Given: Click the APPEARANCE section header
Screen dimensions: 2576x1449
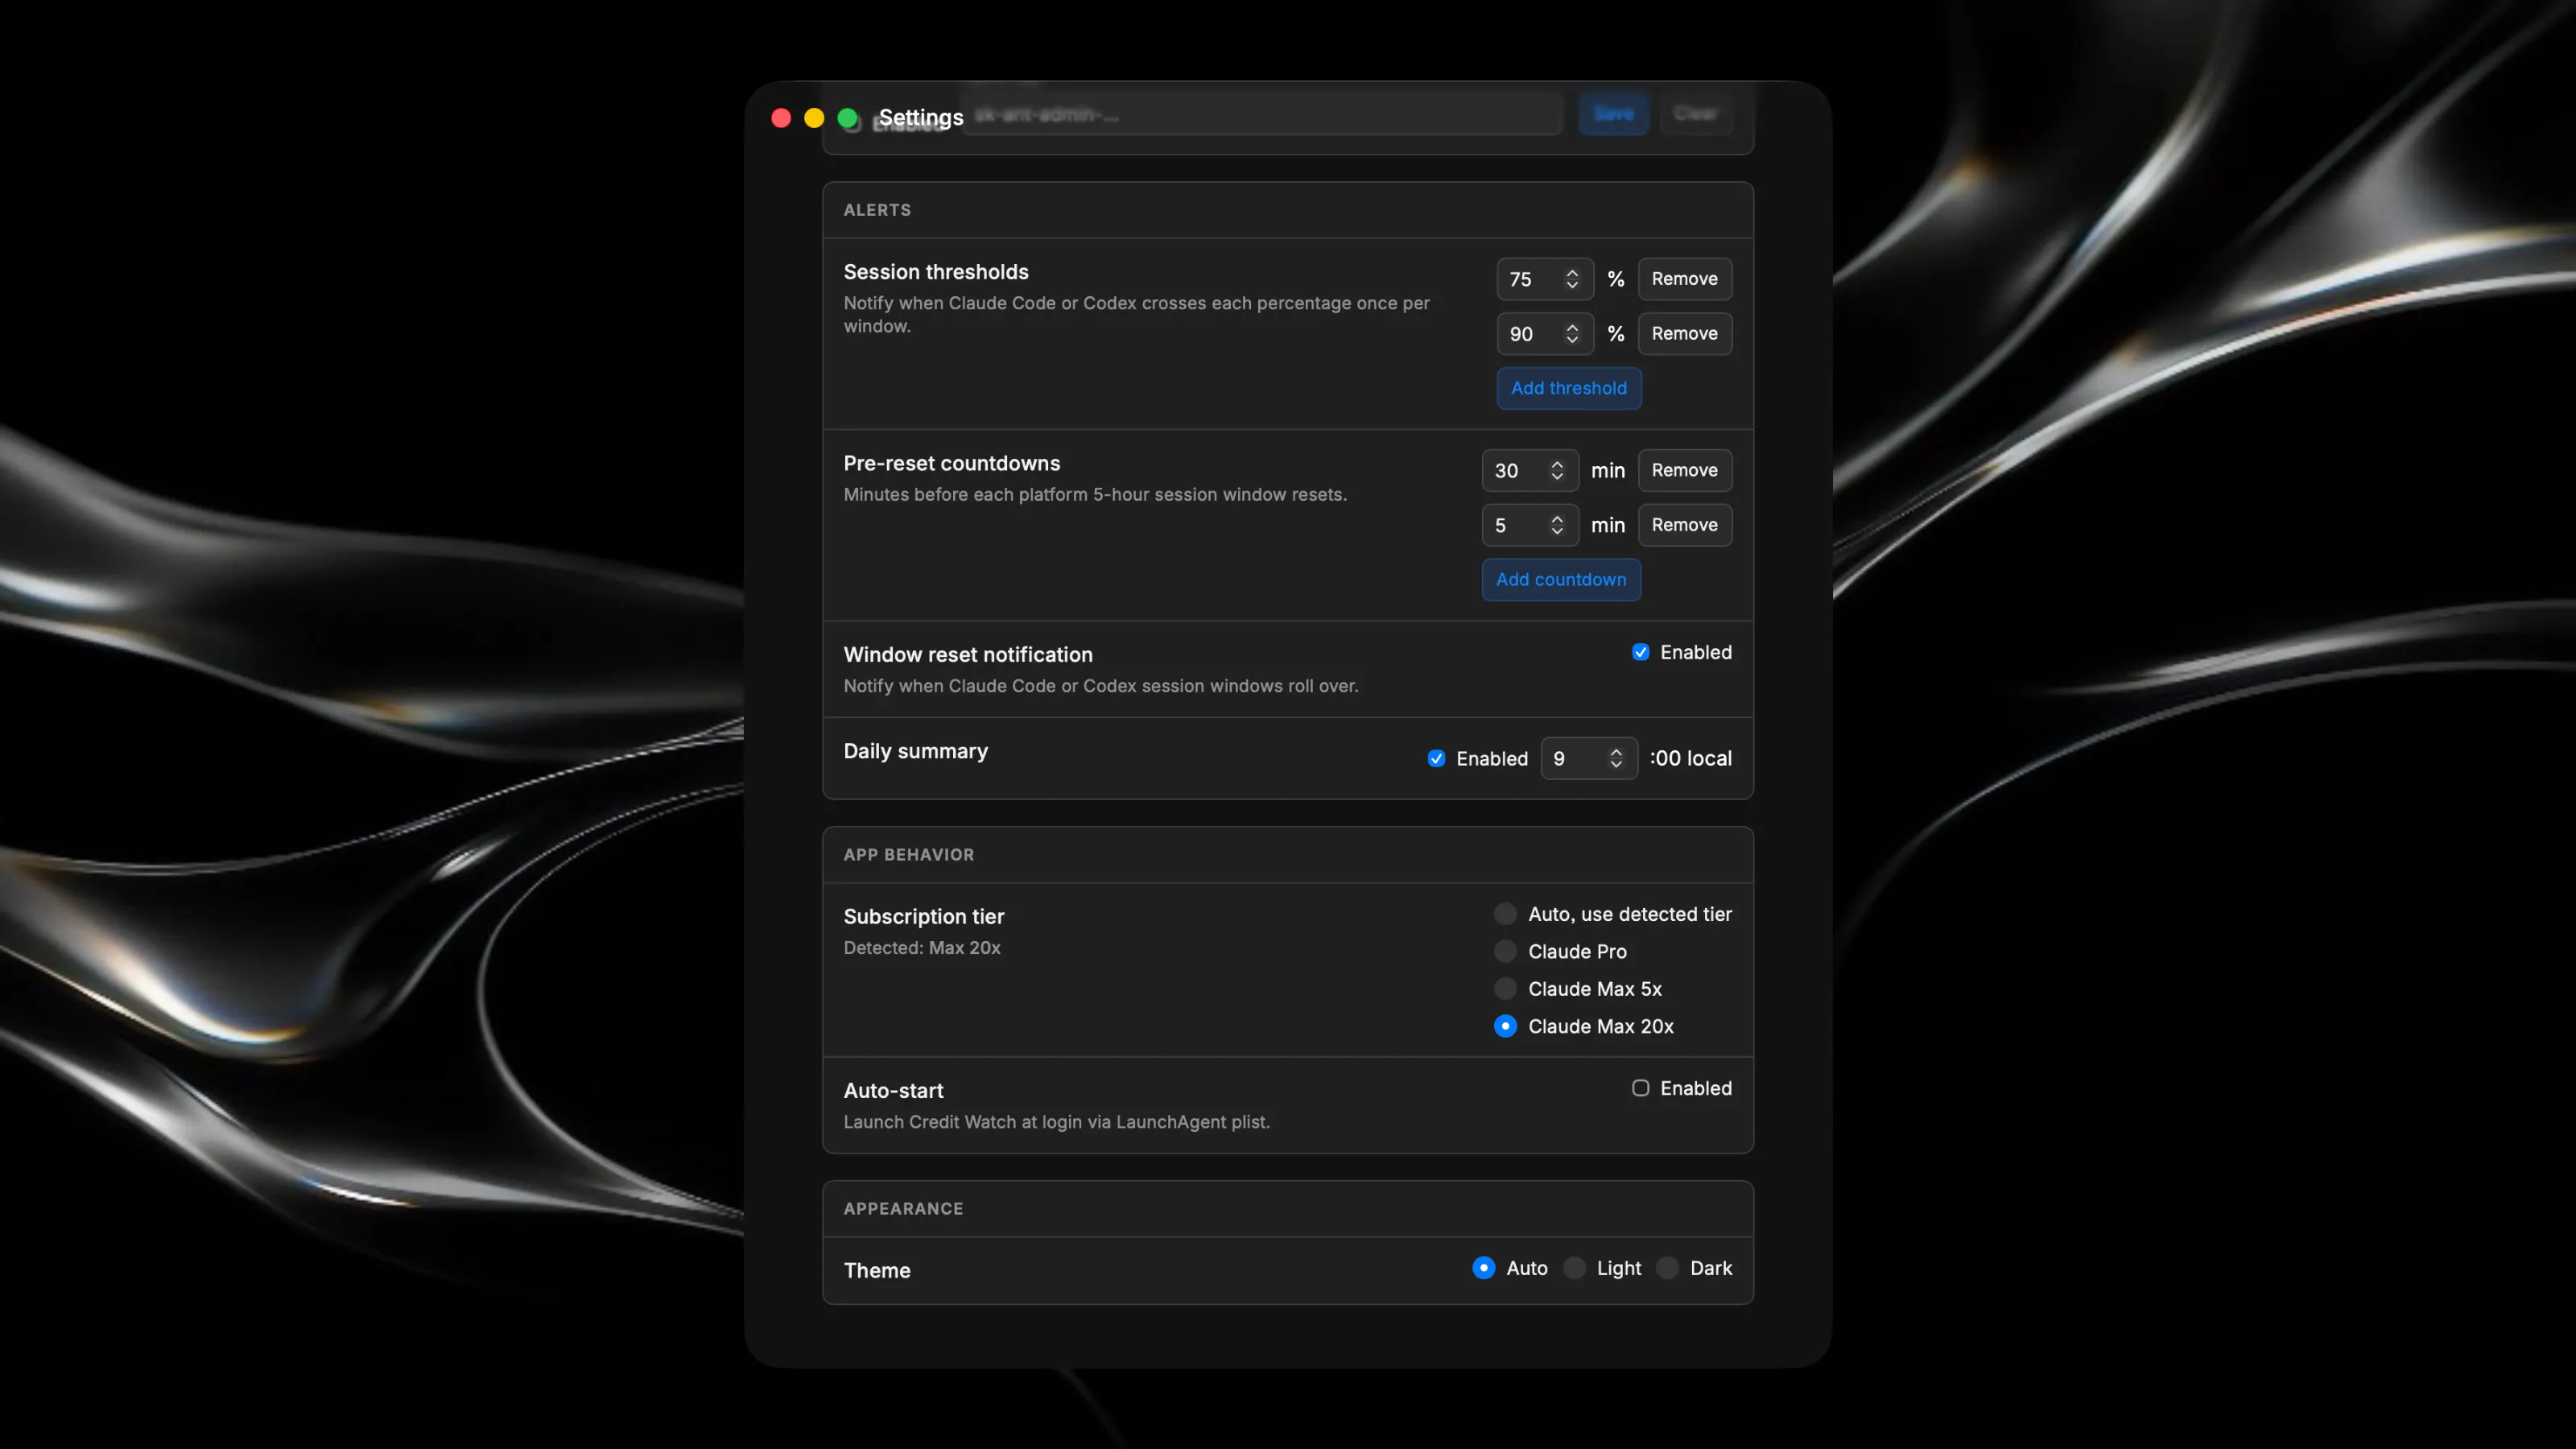Looking at the screenshot, I should point(903,1209).
